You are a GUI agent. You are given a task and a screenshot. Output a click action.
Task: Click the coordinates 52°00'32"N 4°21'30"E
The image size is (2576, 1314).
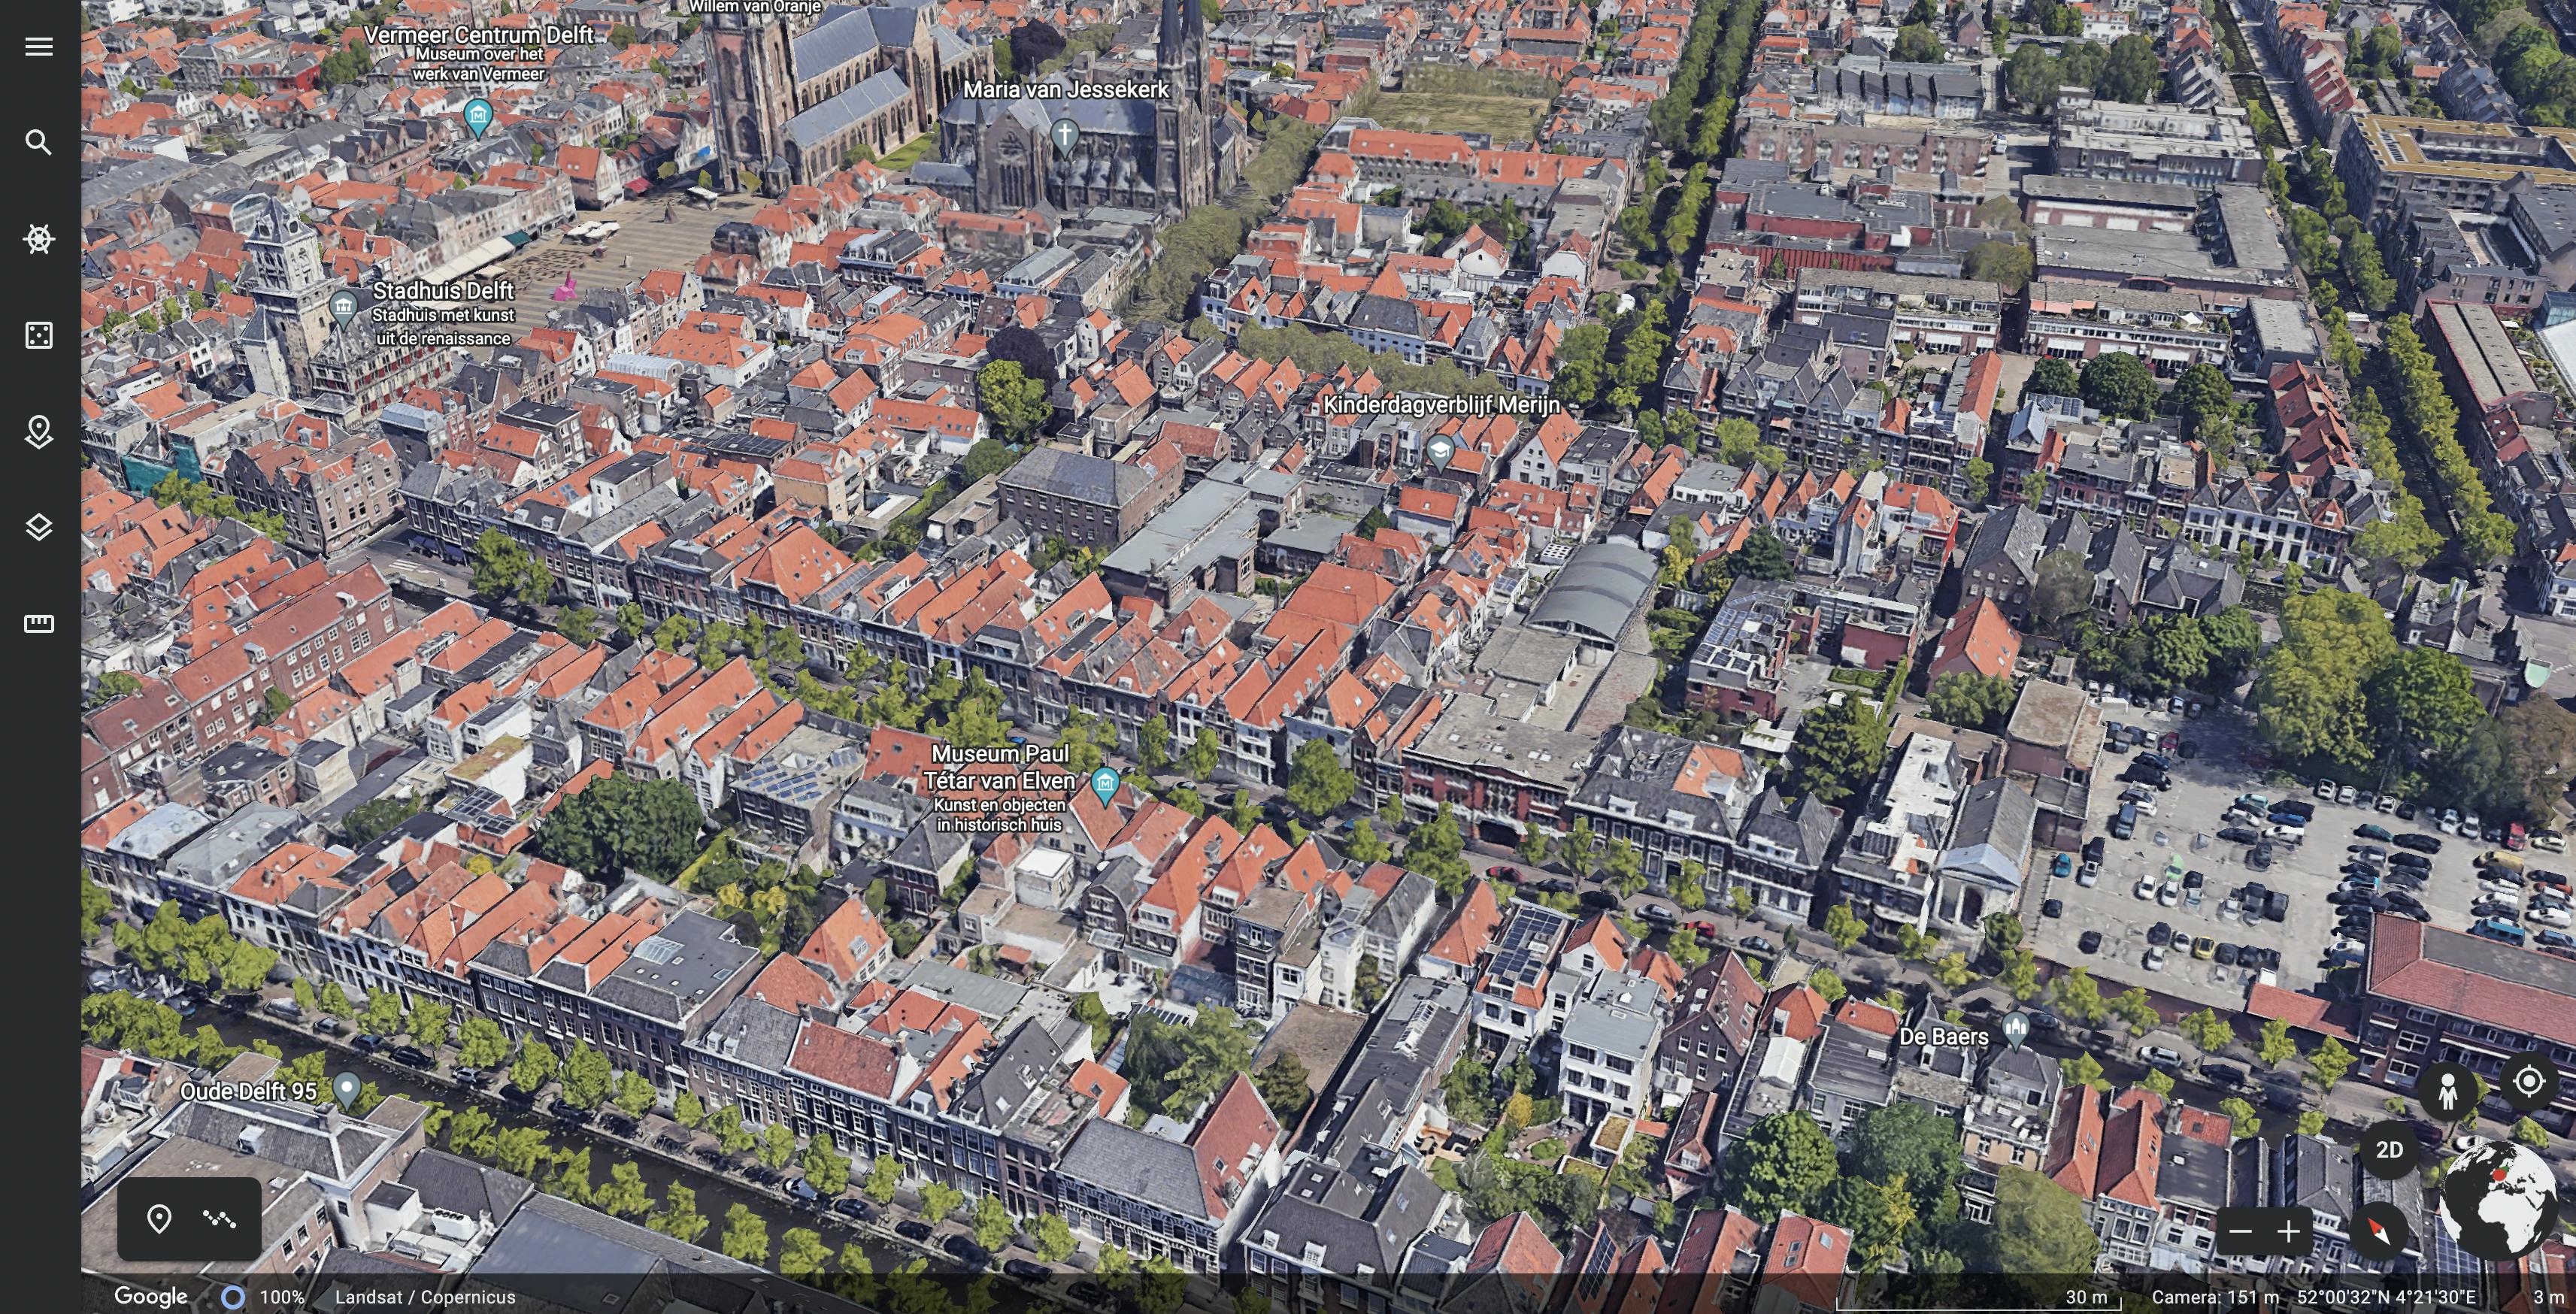tap(2386, 1297)
